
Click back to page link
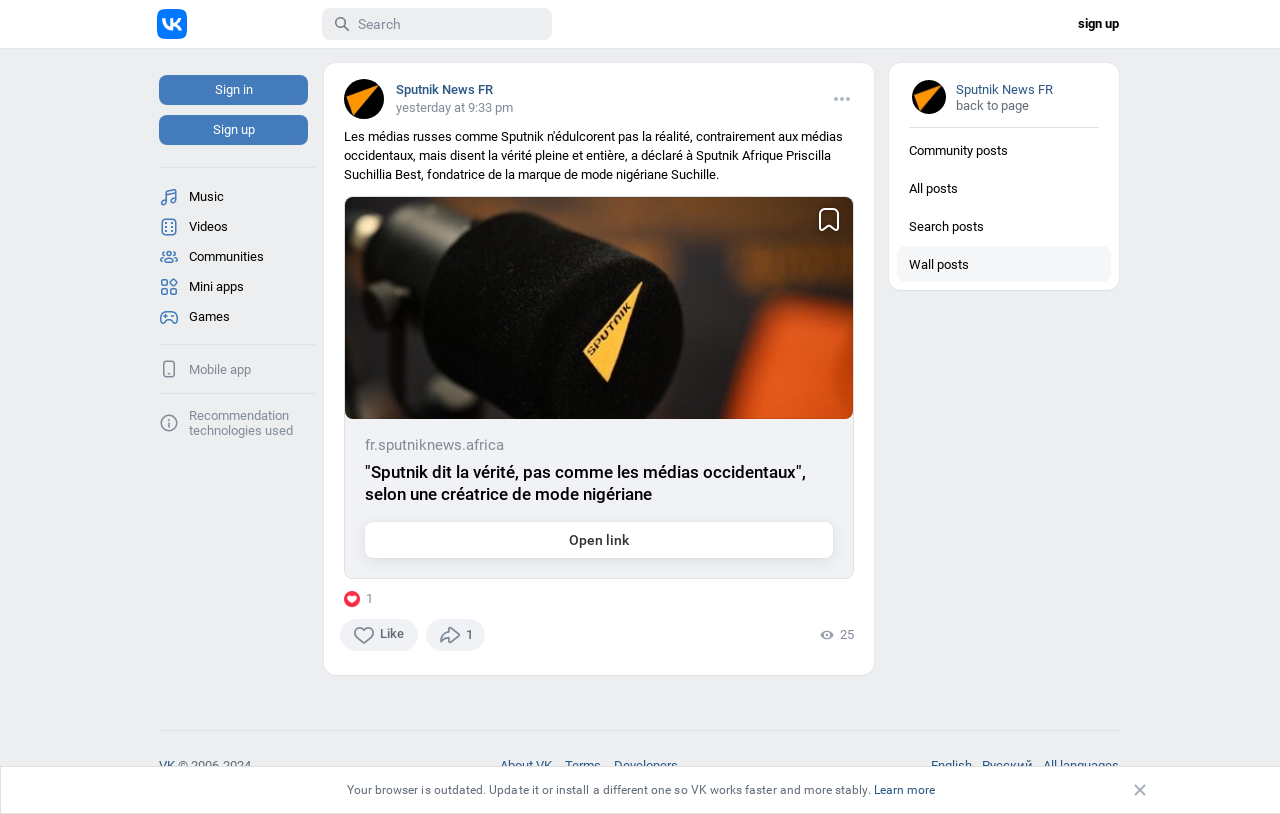(x=992, y=106)
